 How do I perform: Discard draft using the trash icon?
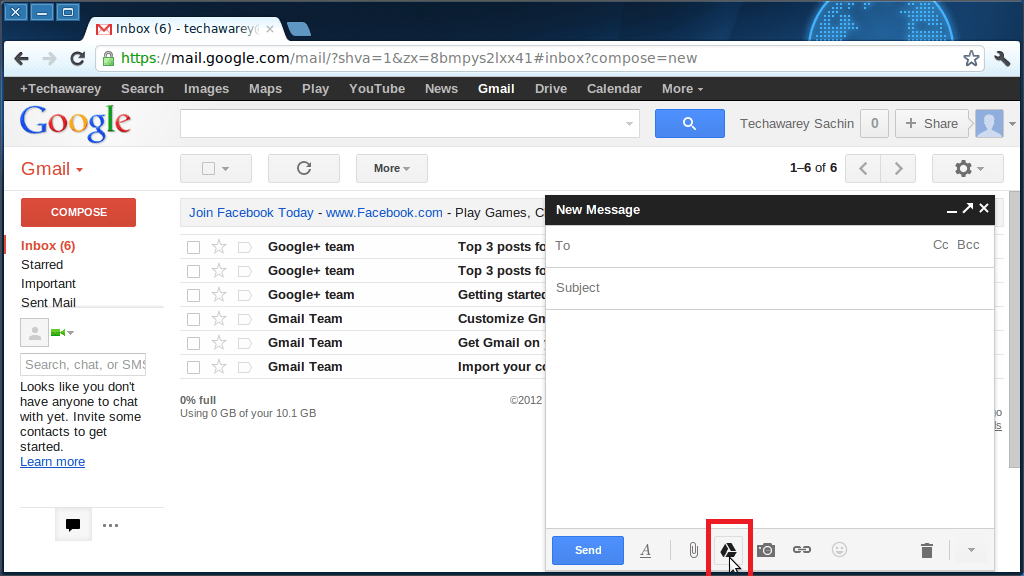point(927,551)
